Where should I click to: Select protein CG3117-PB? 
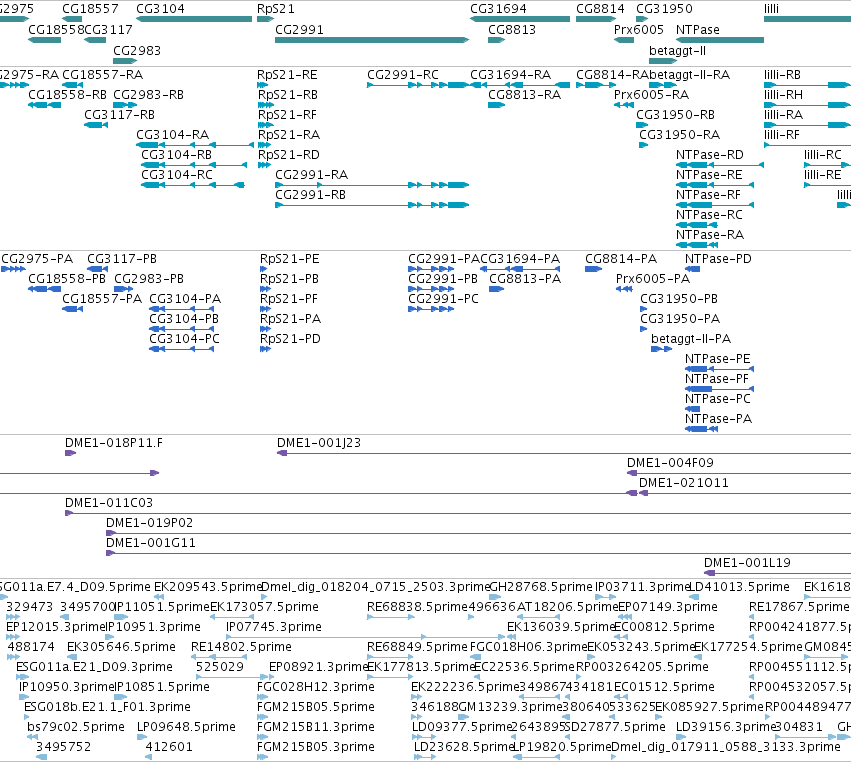coord(122,258)
